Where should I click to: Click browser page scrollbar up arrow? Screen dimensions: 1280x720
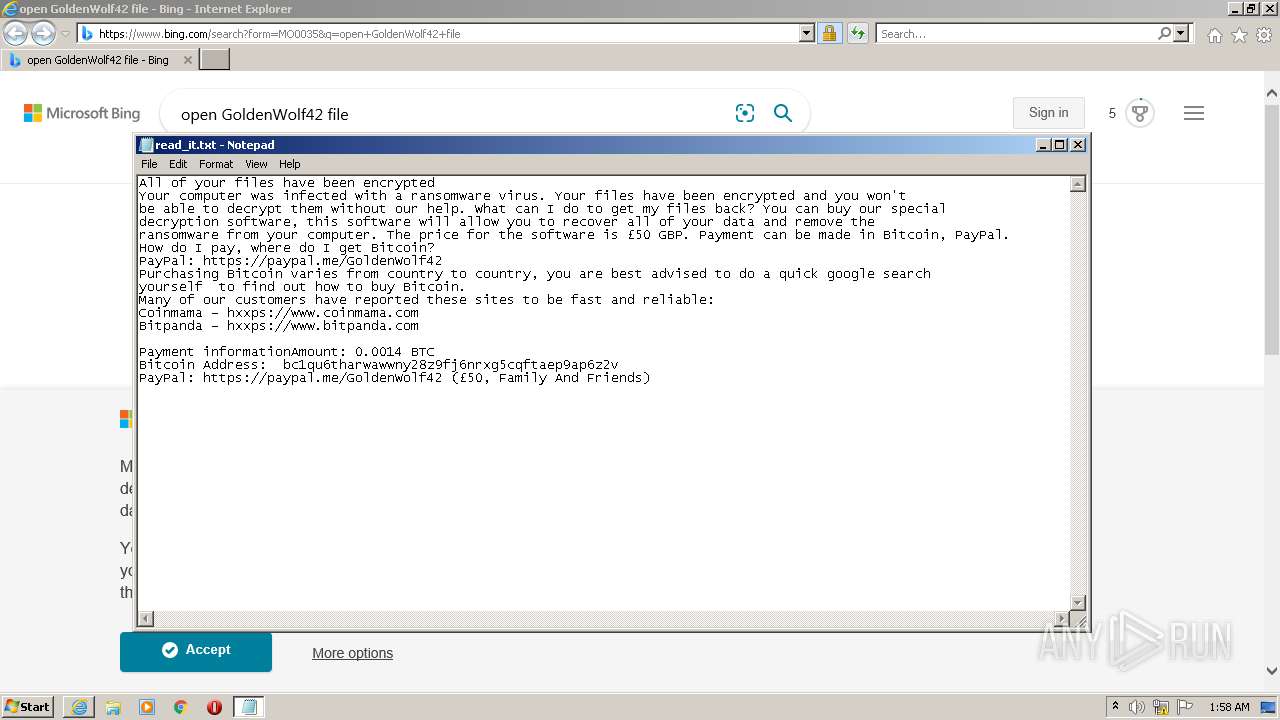pos(1272,93)
